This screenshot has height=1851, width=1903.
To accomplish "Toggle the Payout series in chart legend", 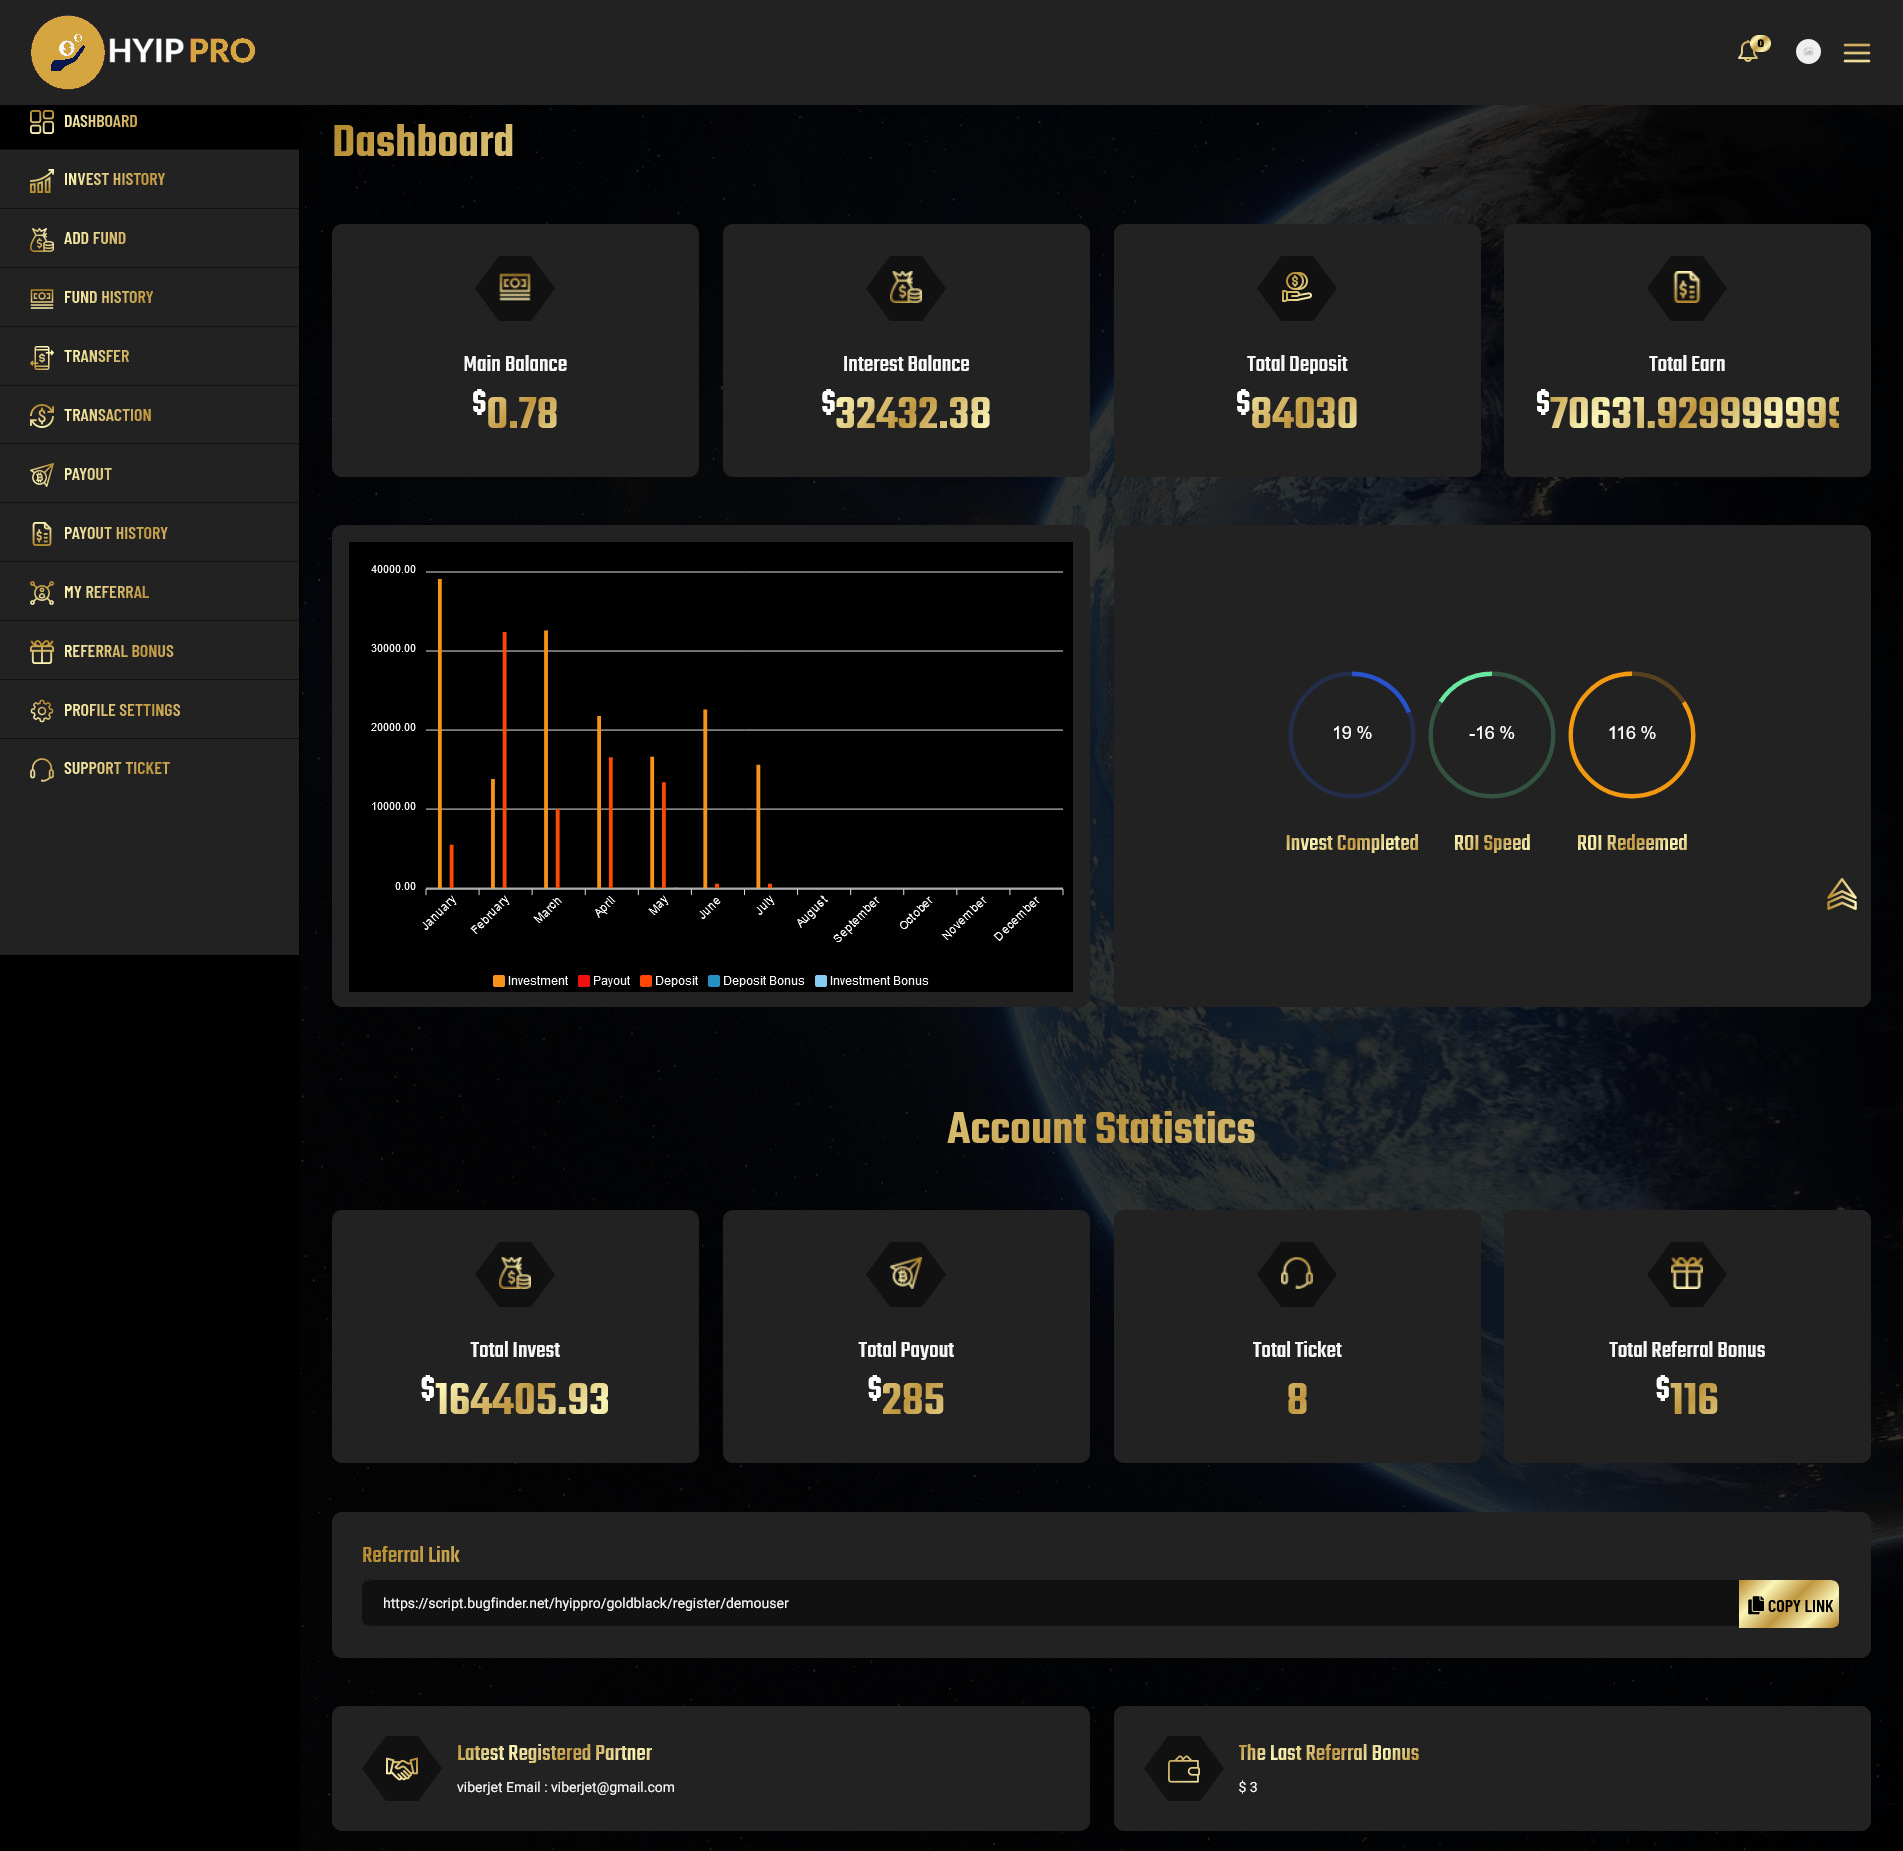I will 604,981.
